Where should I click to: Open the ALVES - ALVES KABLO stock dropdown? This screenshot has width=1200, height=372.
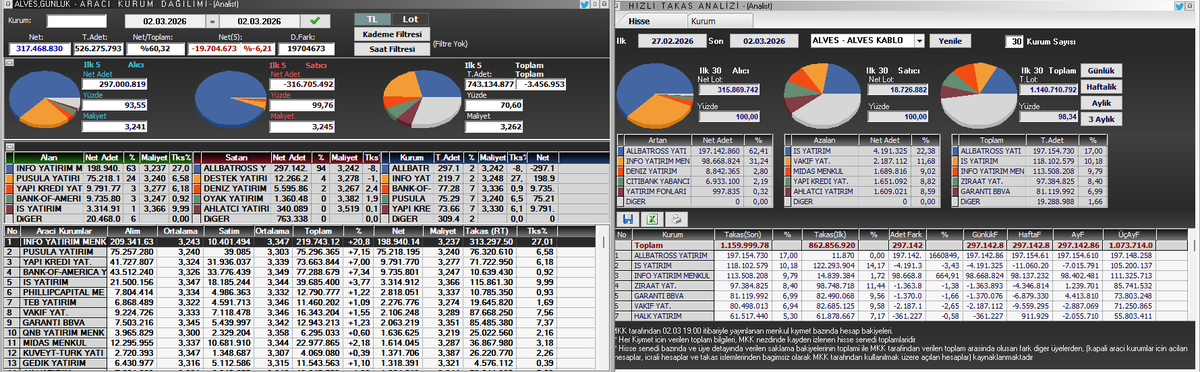[x=919, y=41]
